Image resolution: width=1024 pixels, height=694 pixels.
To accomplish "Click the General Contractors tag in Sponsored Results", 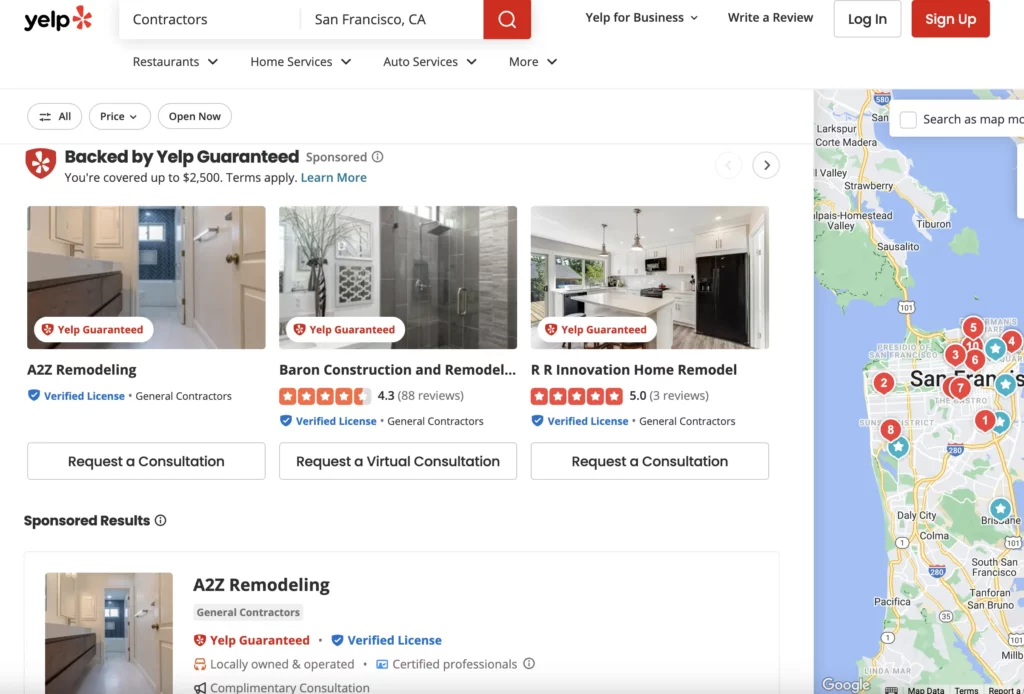I will click(x=248, y=612).
